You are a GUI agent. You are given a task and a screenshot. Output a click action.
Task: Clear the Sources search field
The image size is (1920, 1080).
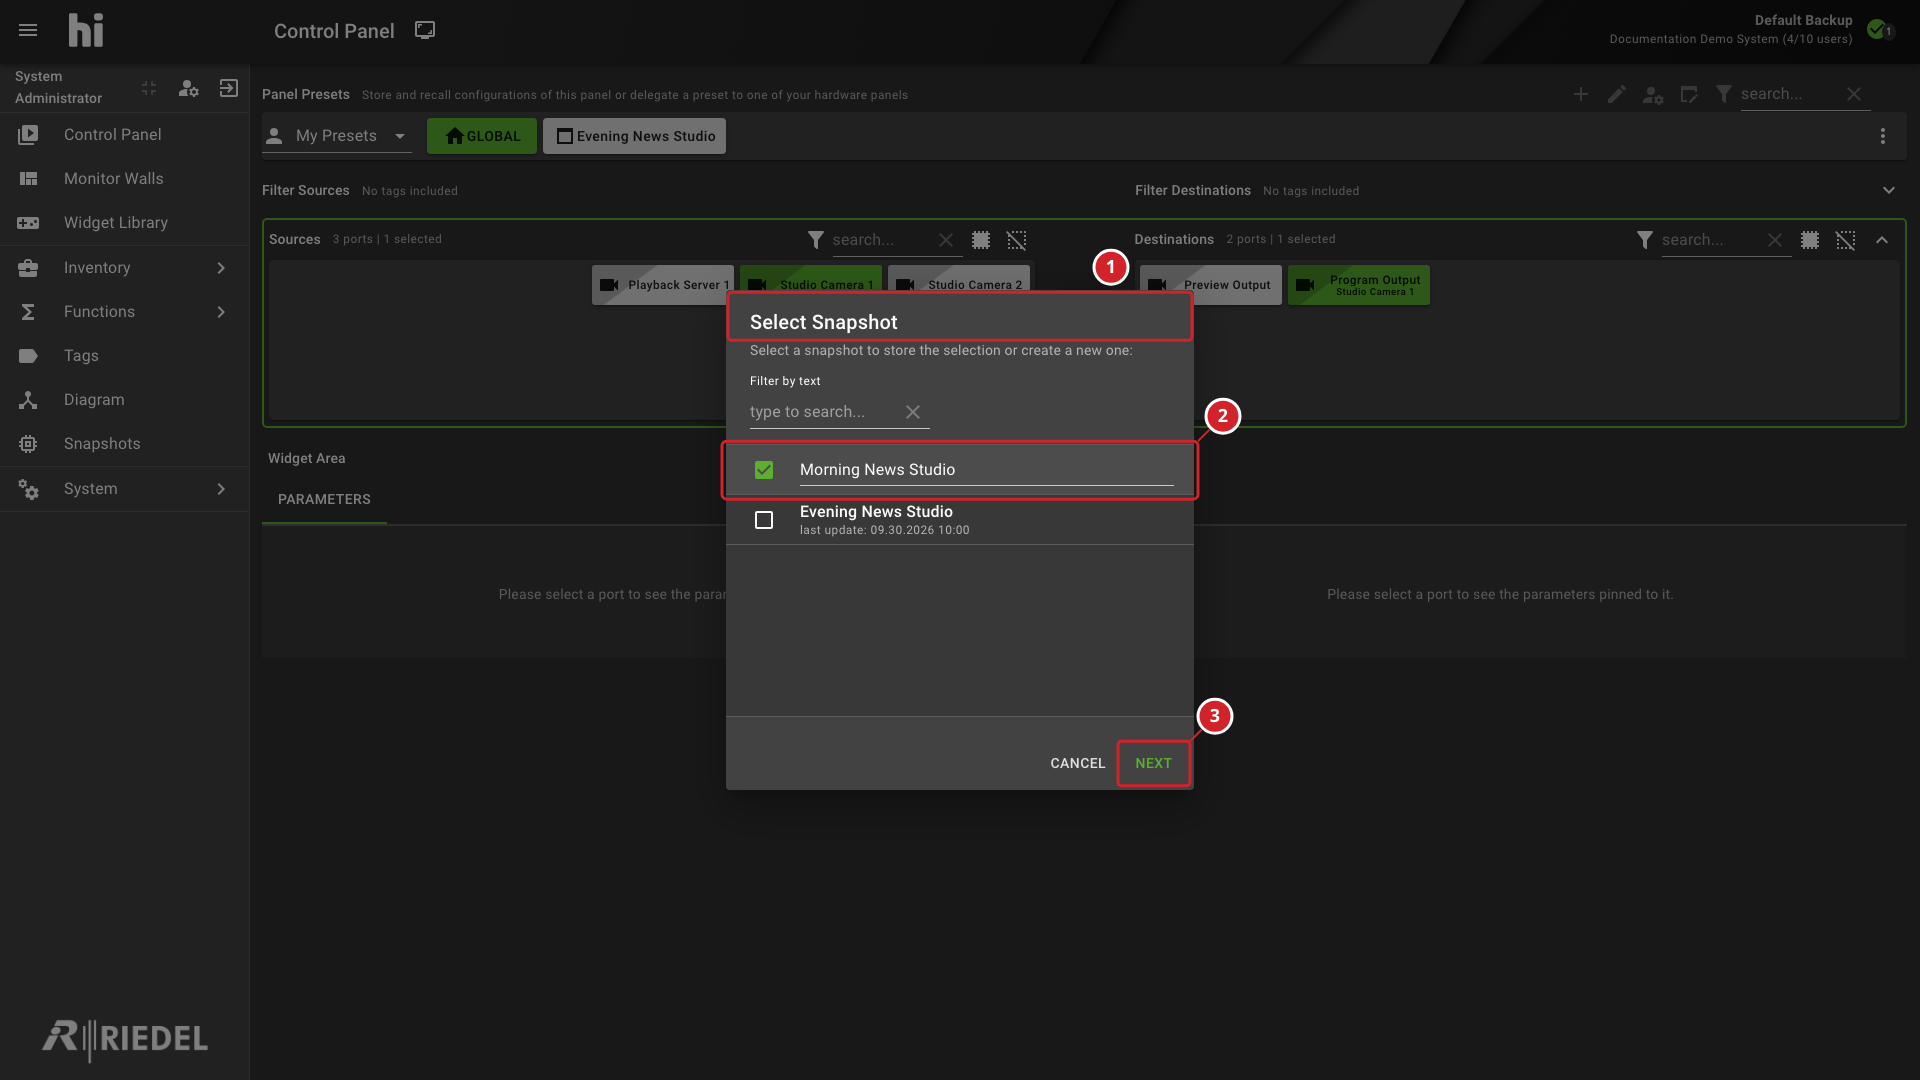pos(945,240)
